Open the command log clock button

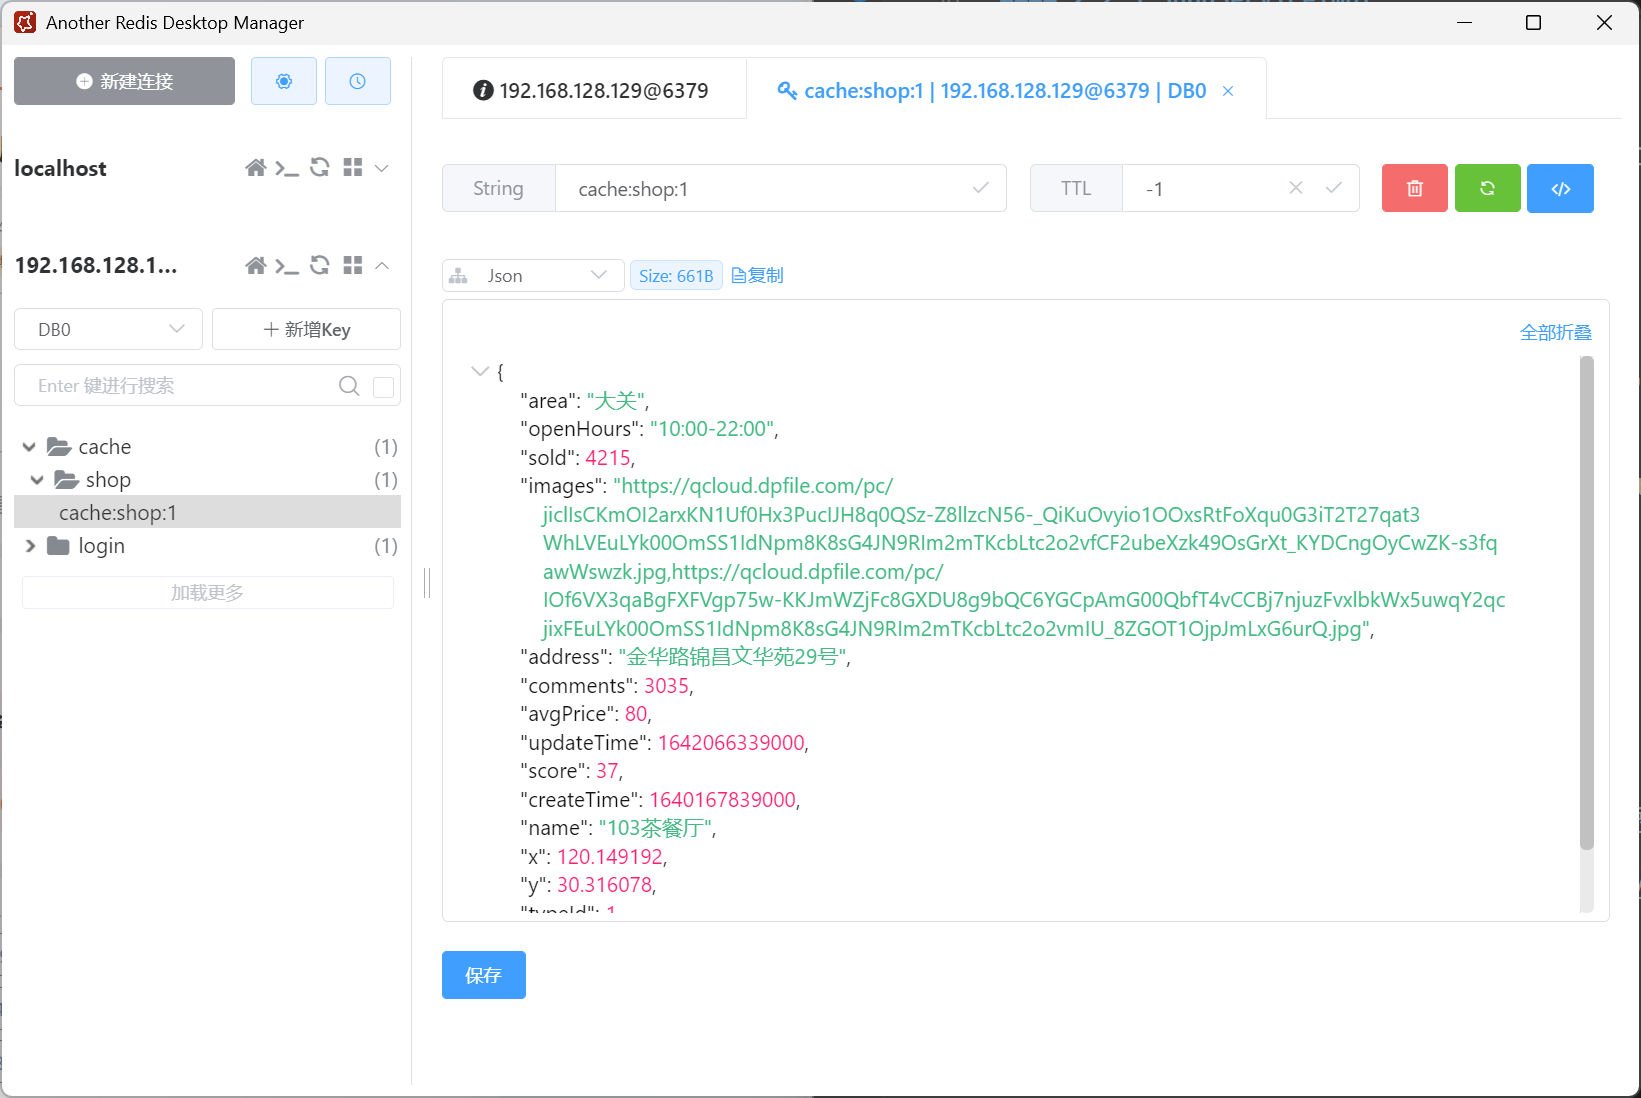point(357,81)
